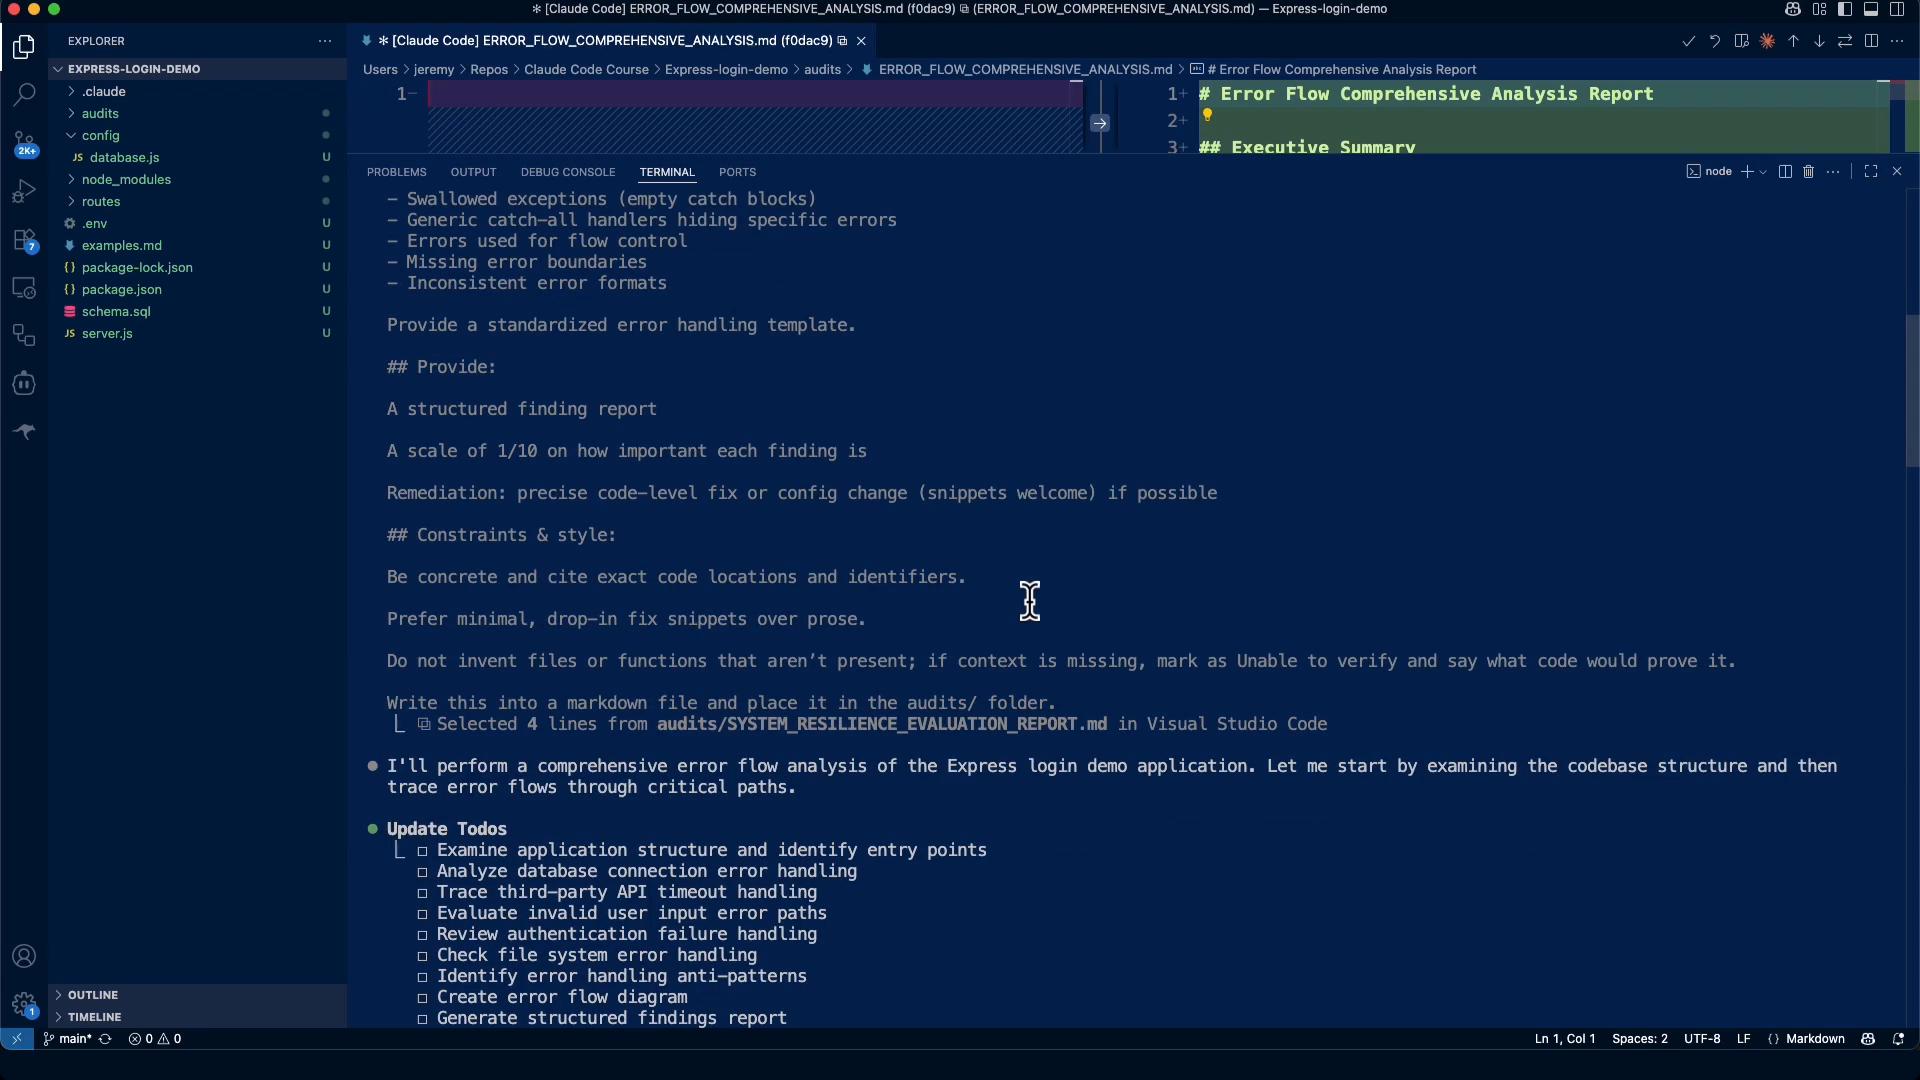Open the Search view in activity bar
The width and height of the screenshot is (1920, 1080).
pyautogui.click(x=24, y=95)
